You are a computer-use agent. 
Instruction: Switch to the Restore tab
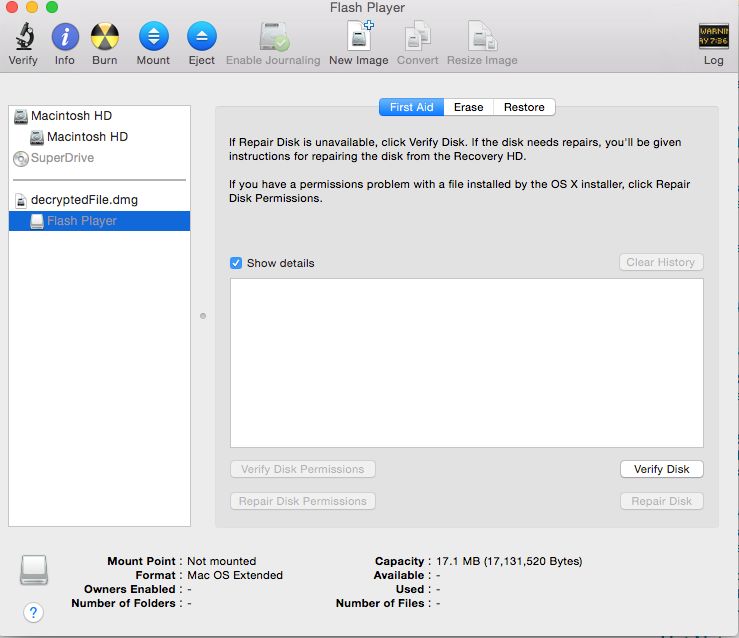click(524, 107)
